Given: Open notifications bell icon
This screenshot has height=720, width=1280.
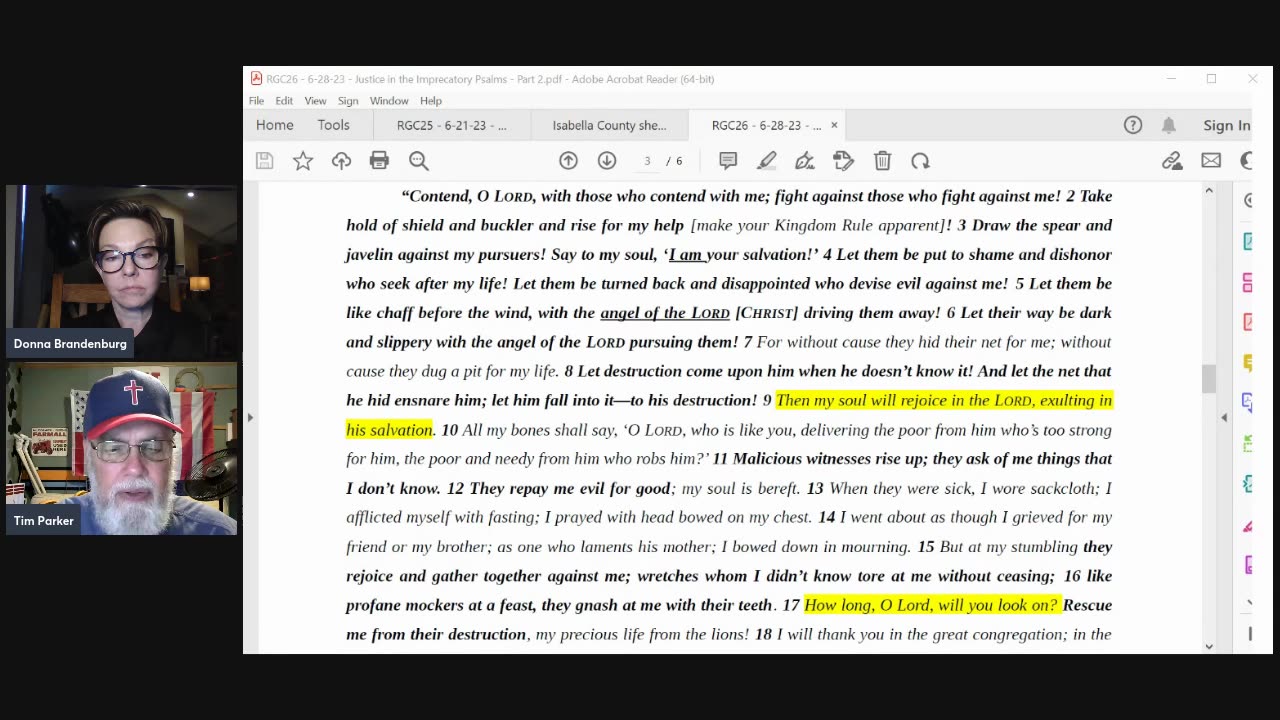Looking at the screenshot, I should point(1169,125).
